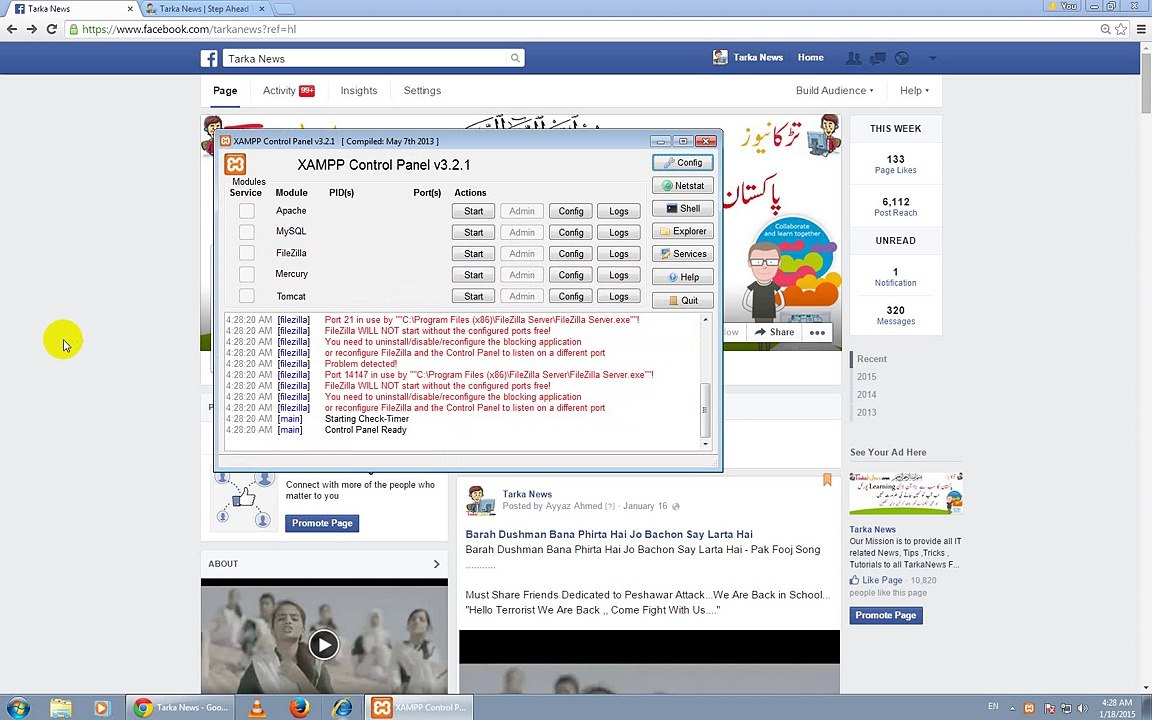The height and width of the screenshot is (720, 1152).
Task: Switch to Tarka News Step Ahead tab
Action: (204, 9)
